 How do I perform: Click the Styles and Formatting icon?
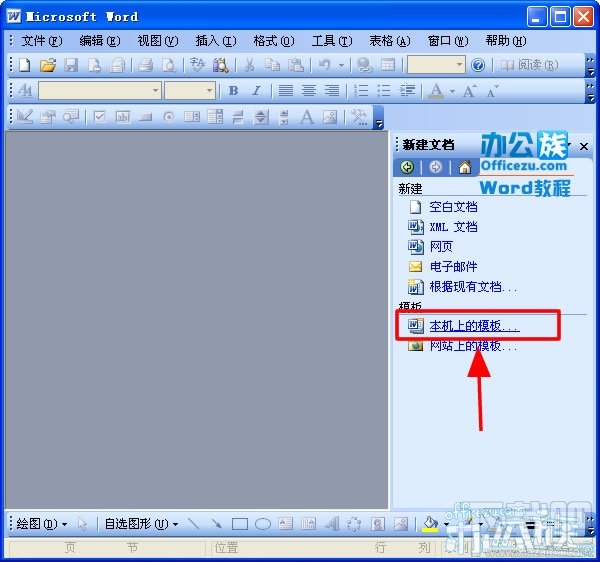tap(25, 91)
